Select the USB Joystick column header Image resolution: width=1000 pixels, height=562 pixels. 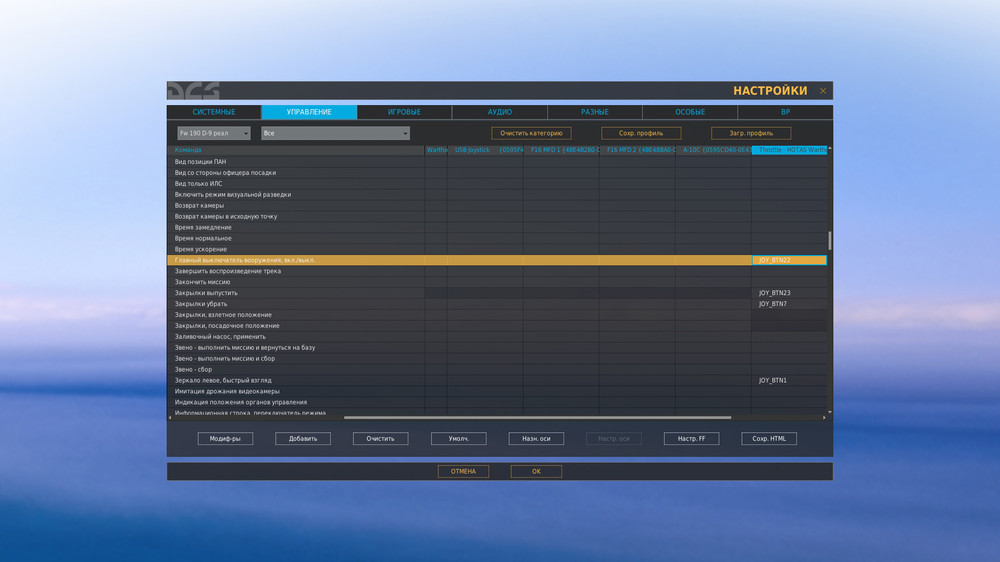[x=485, y=150]
